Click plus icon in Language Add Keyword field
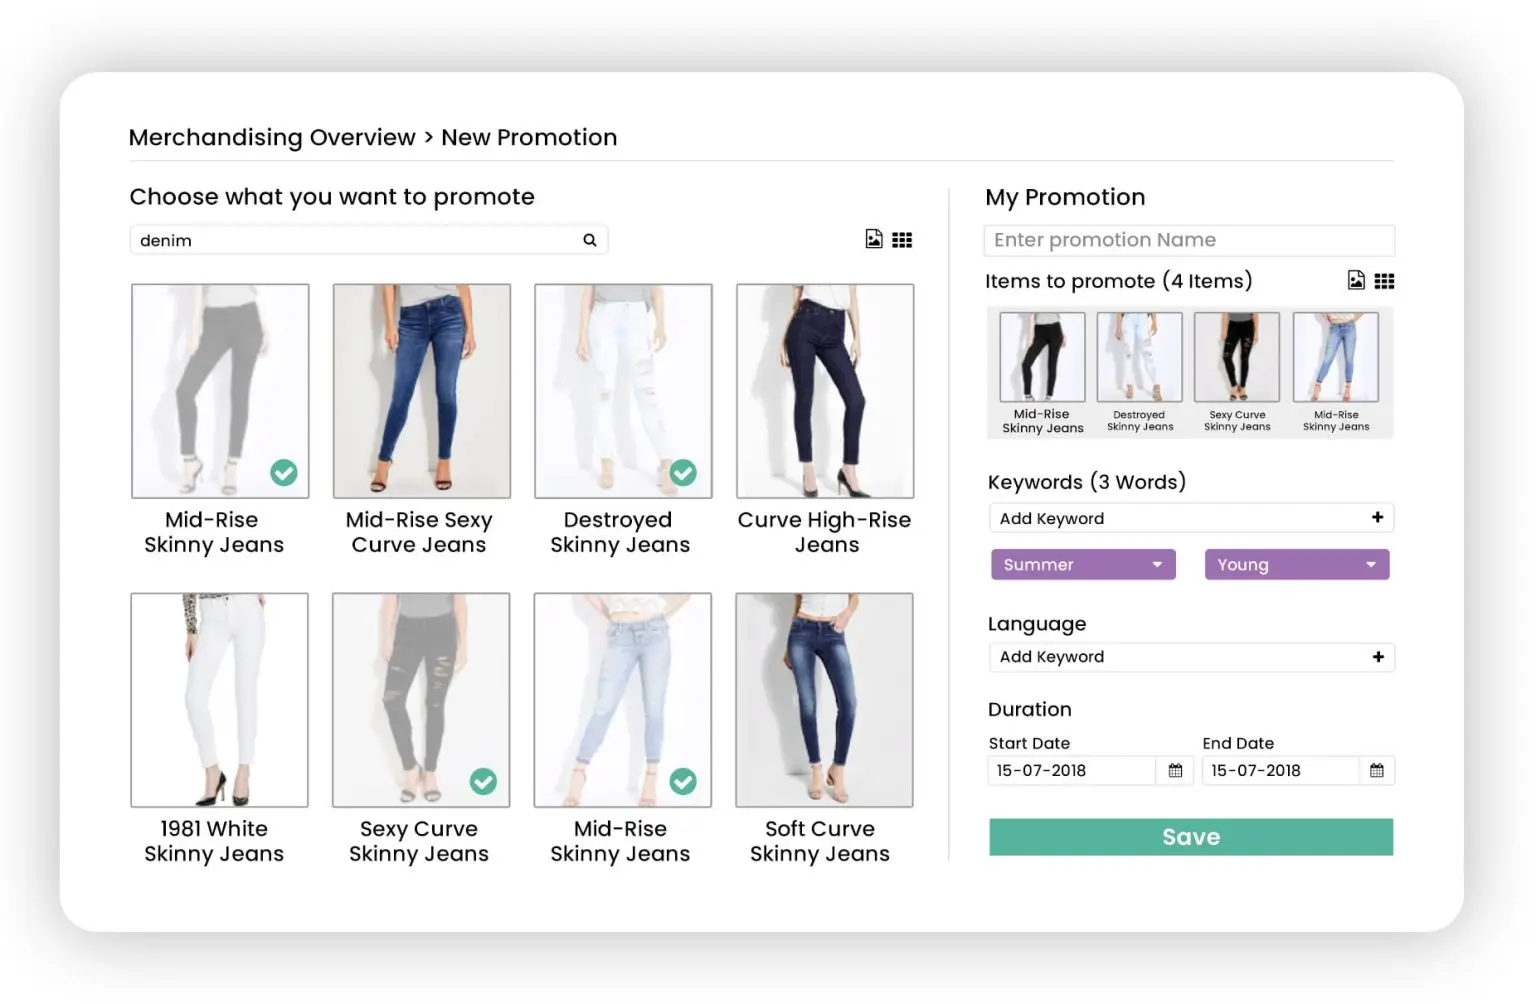 click(x=1378, y=657)
